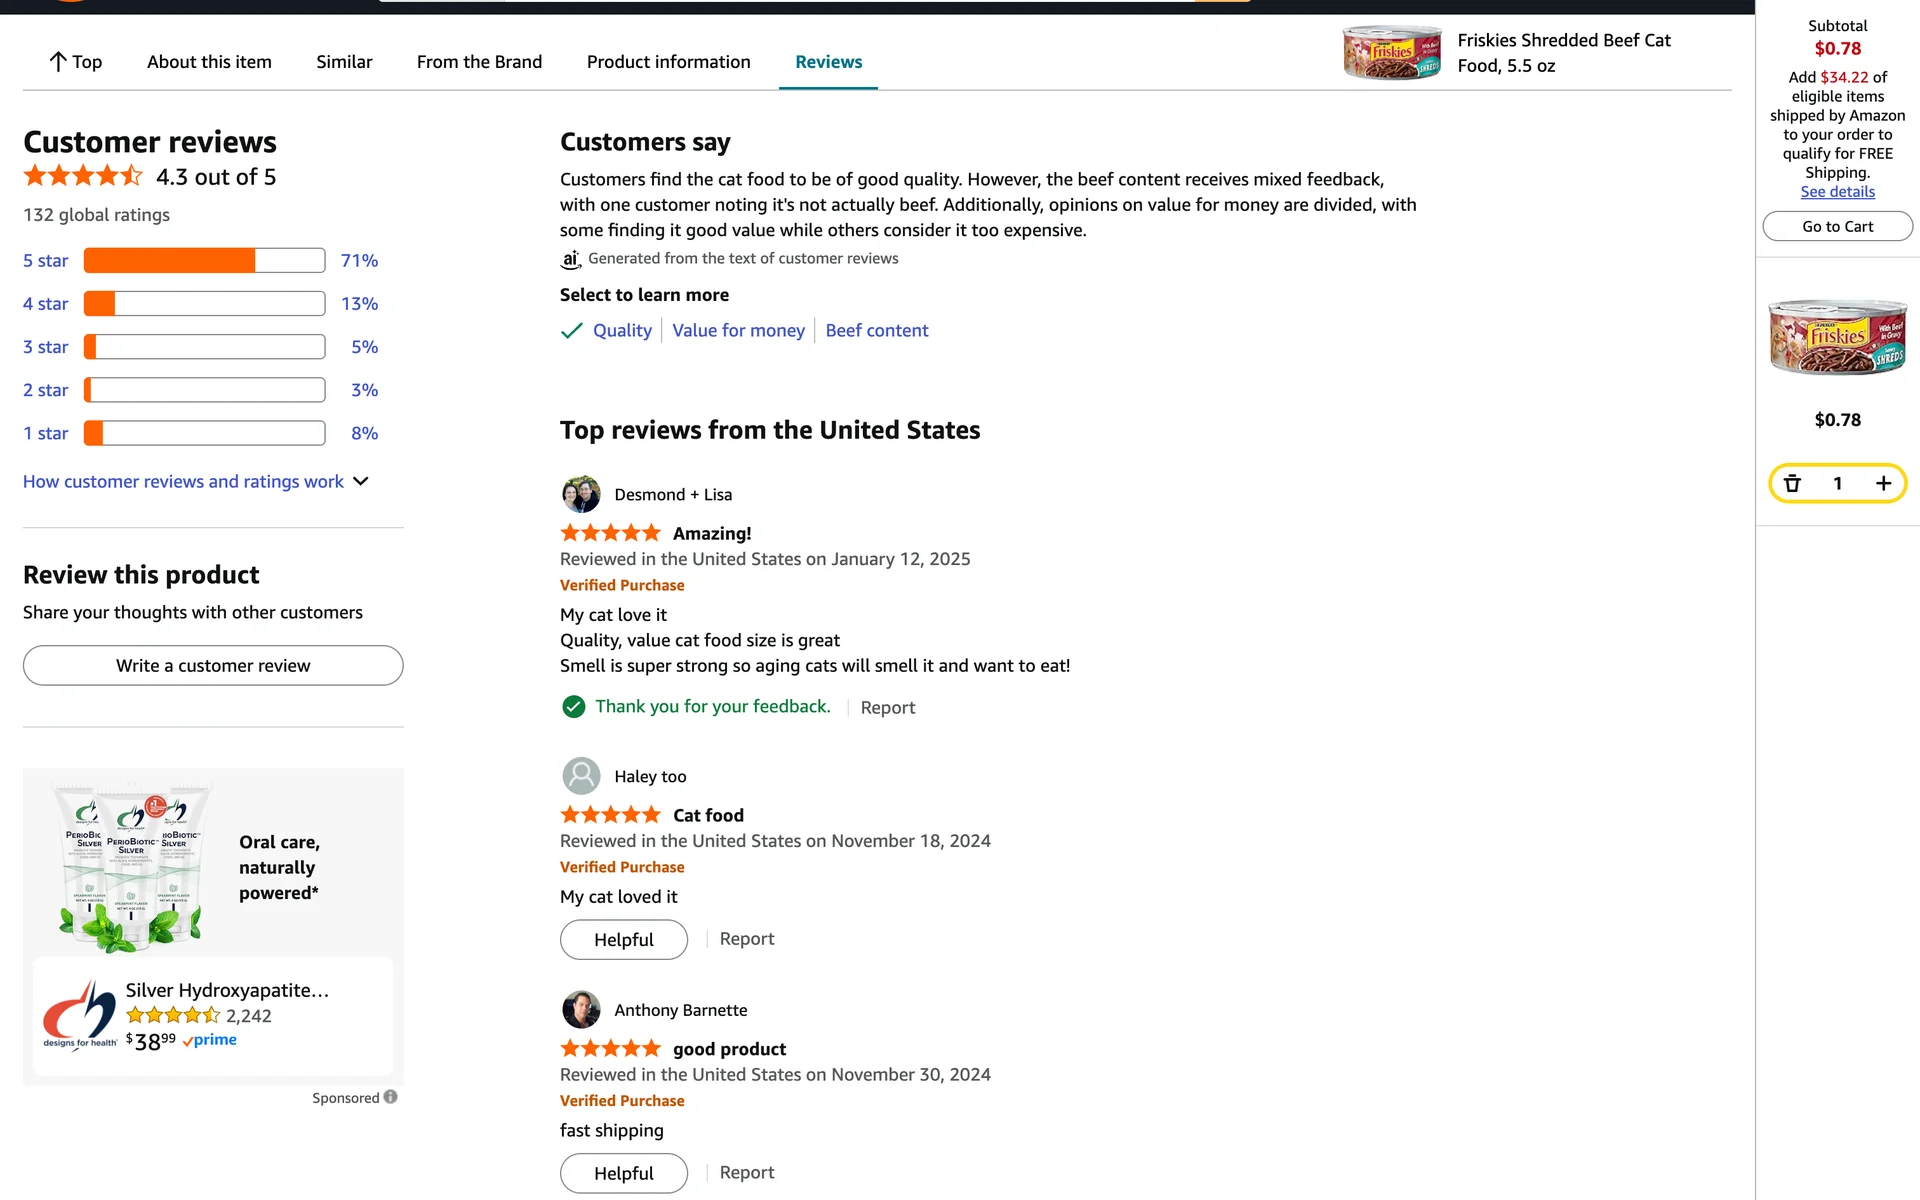Viewport: 1920px width, 1200px height.
Task: Click Anthony Barnette's profile photo
Action: [x=581, y=1010]
